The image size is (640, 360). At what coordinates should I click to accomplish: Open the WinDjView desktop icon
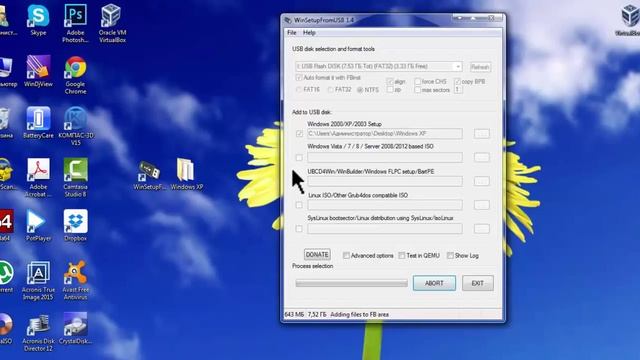38,71
